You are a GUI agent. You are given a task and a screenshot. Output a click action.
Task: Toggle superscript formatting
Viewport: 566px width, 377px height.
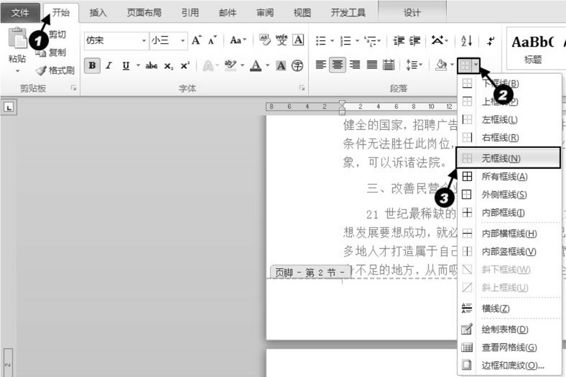click(x=185, y=66)
